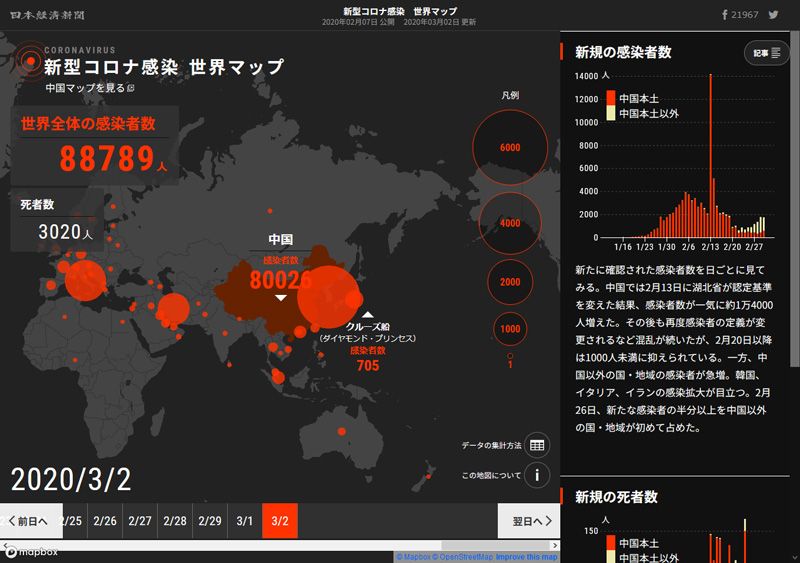Select the 2/28 date tab
800x563 pixels.
point(175,521)
